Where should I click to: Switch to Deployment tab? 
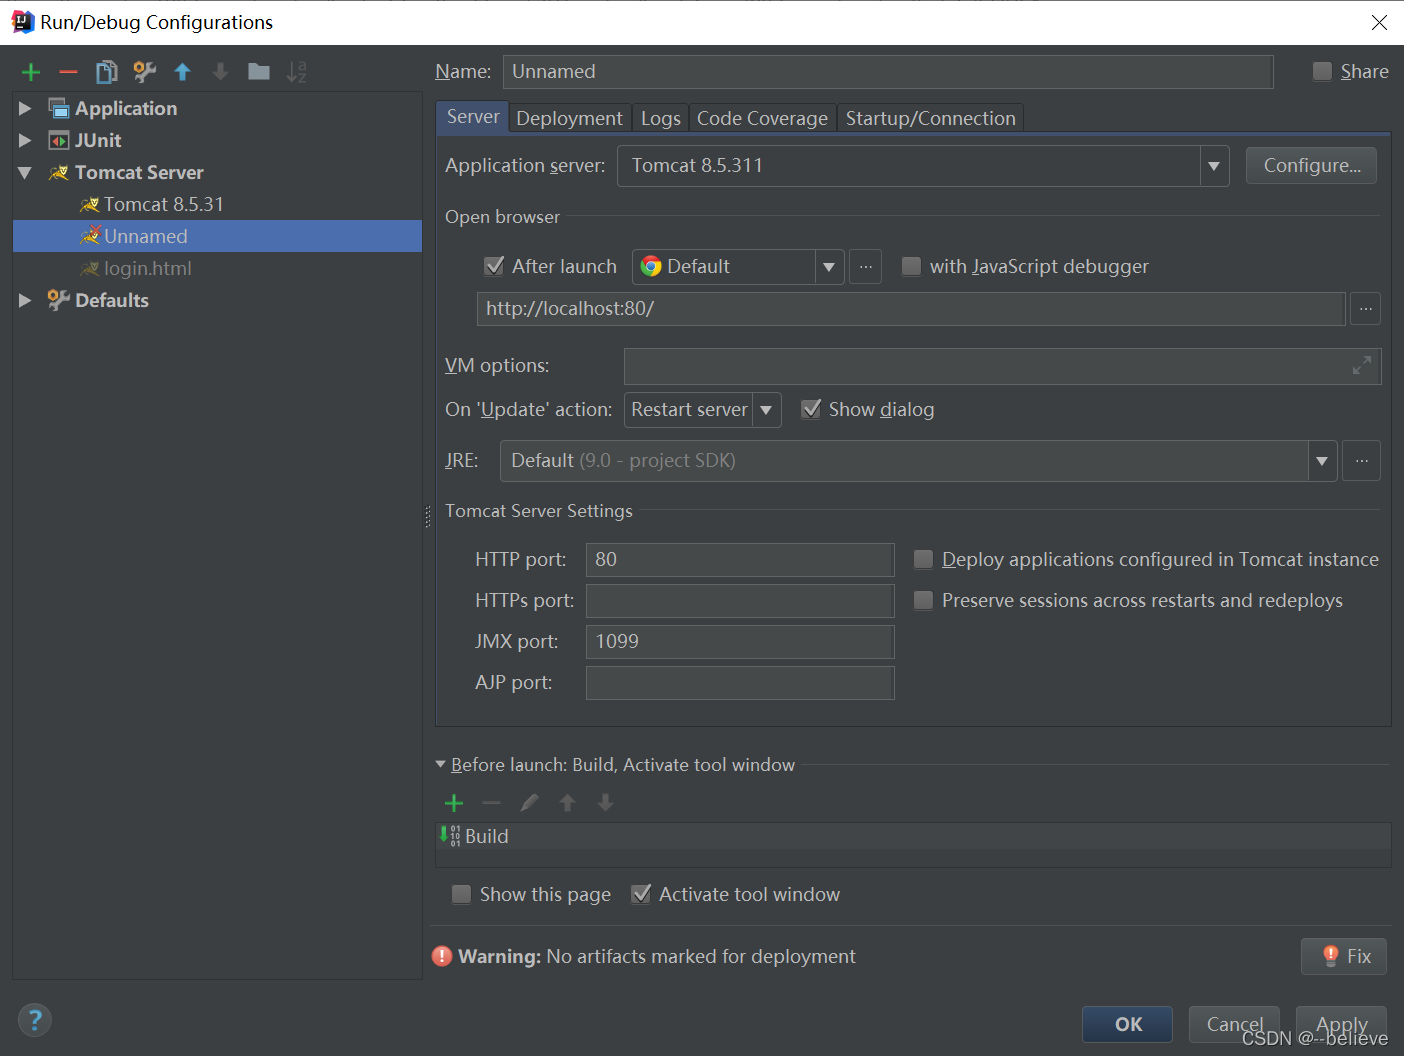(x=570, y=118)
